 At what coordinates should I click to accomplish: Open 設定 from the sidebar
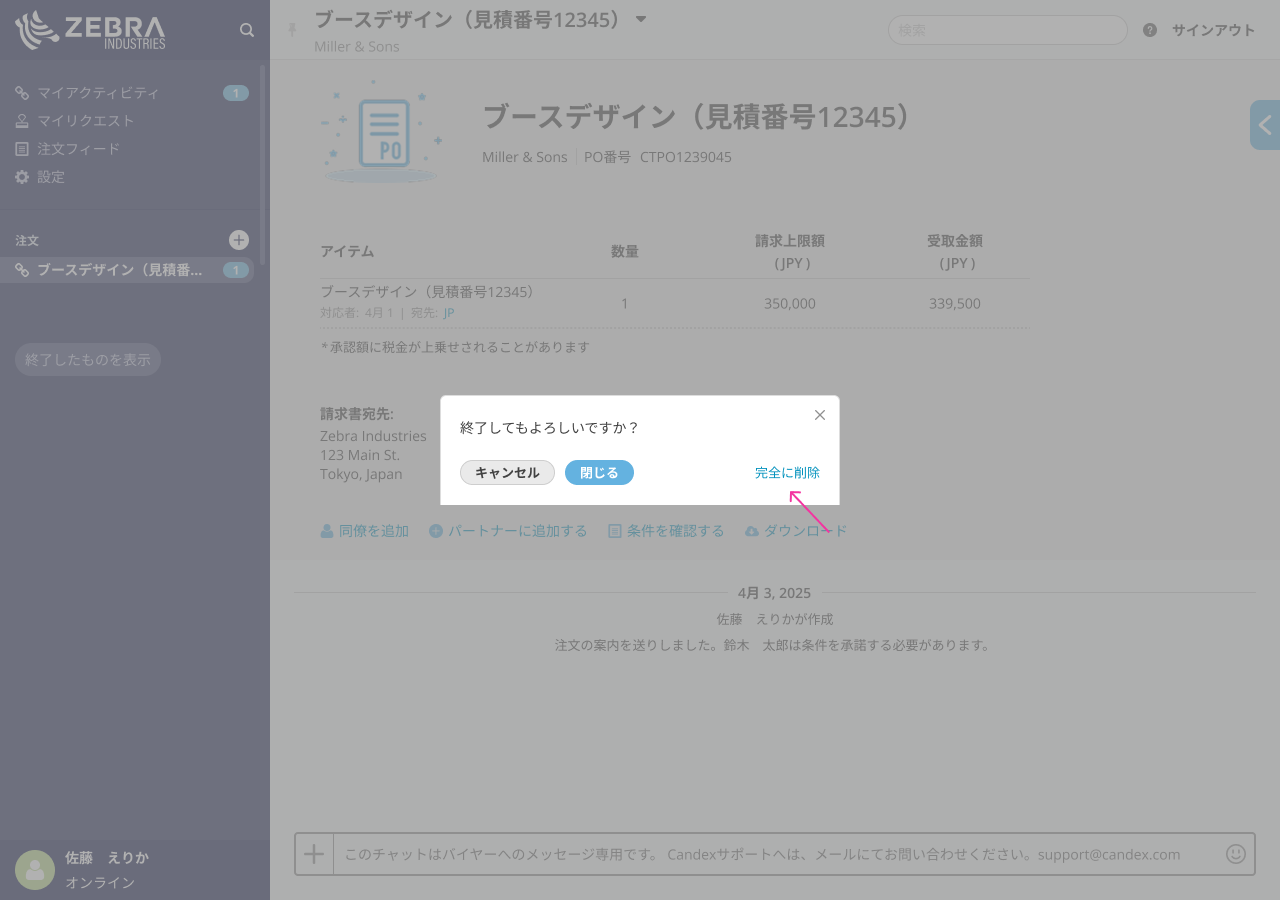click(x=51, y=177)
